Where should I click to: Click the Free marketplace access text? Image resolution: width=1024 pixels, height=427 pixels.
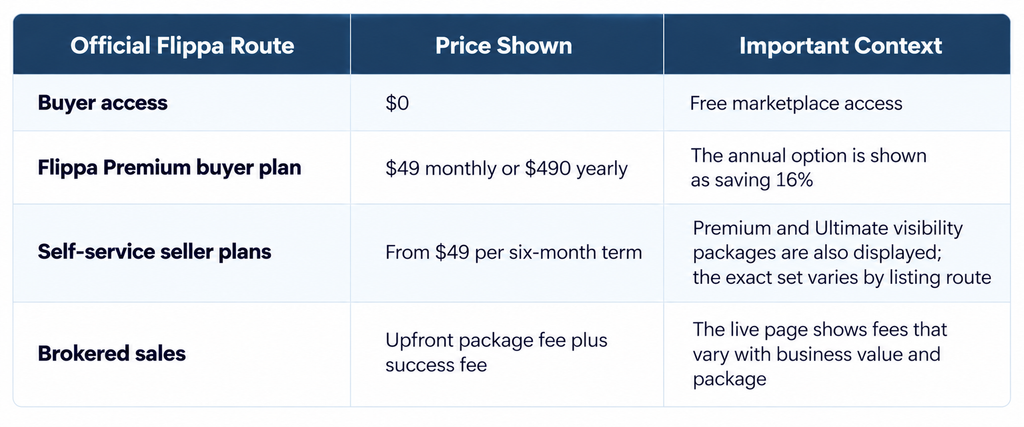tap(796, 103)
